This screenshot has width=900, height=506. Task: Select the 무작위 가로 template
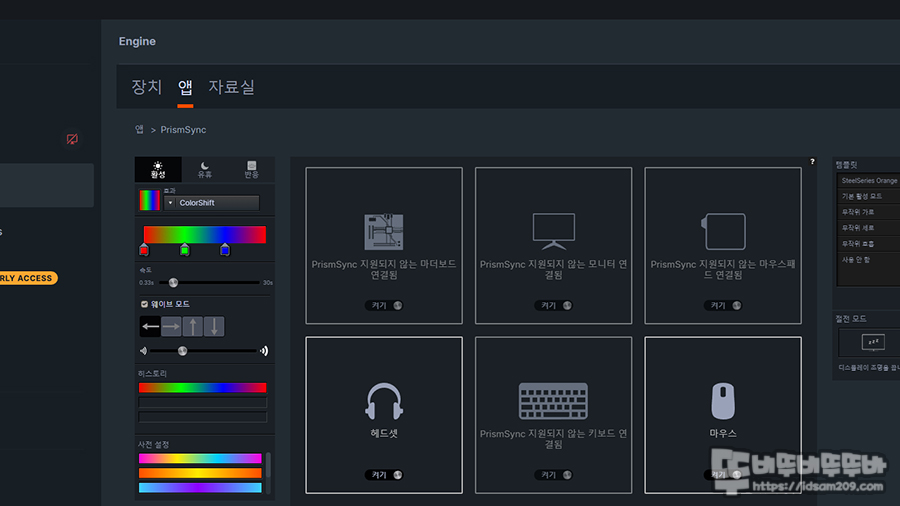(869, 212)
